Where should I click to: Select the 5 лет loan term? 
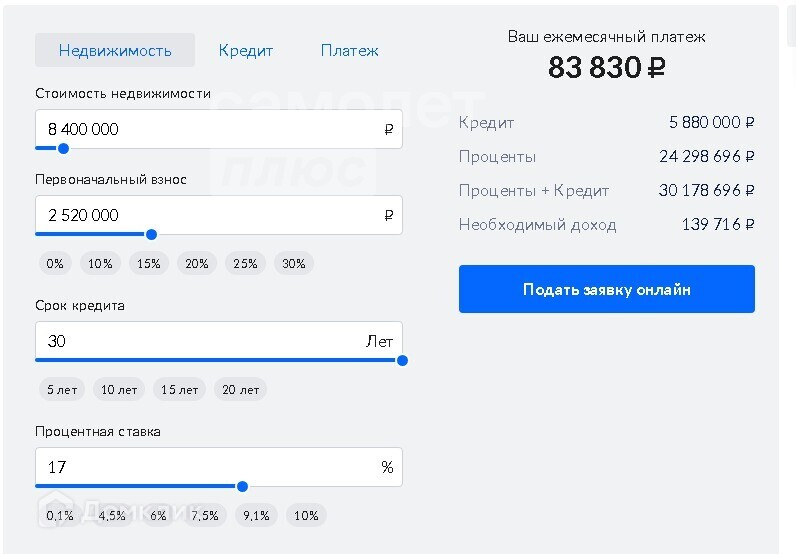61,390
